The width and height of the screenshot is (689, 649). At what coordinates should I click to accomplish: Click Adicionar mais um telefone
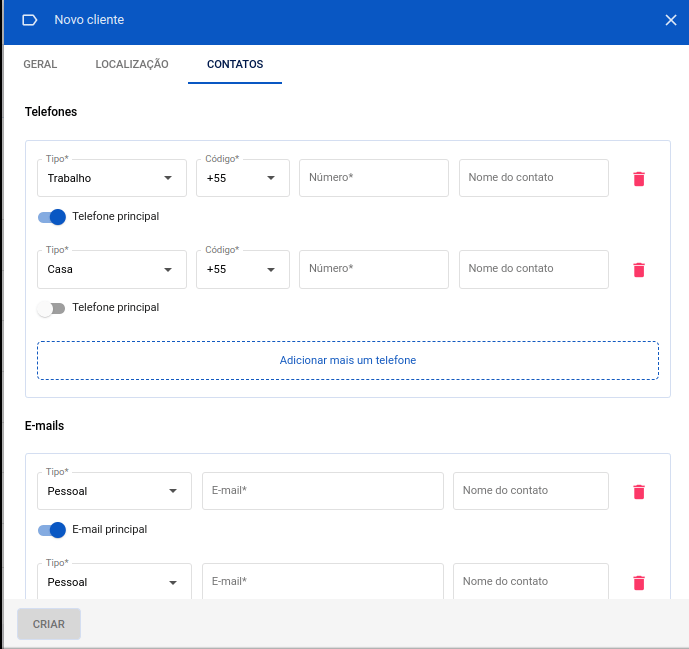point(348,360)
